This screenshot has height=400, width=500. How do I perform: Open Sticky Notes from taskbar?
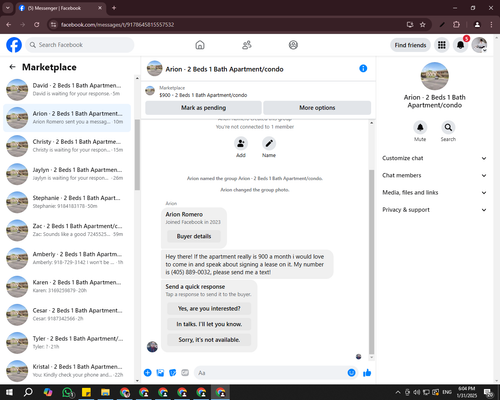(x=86, y=392)
